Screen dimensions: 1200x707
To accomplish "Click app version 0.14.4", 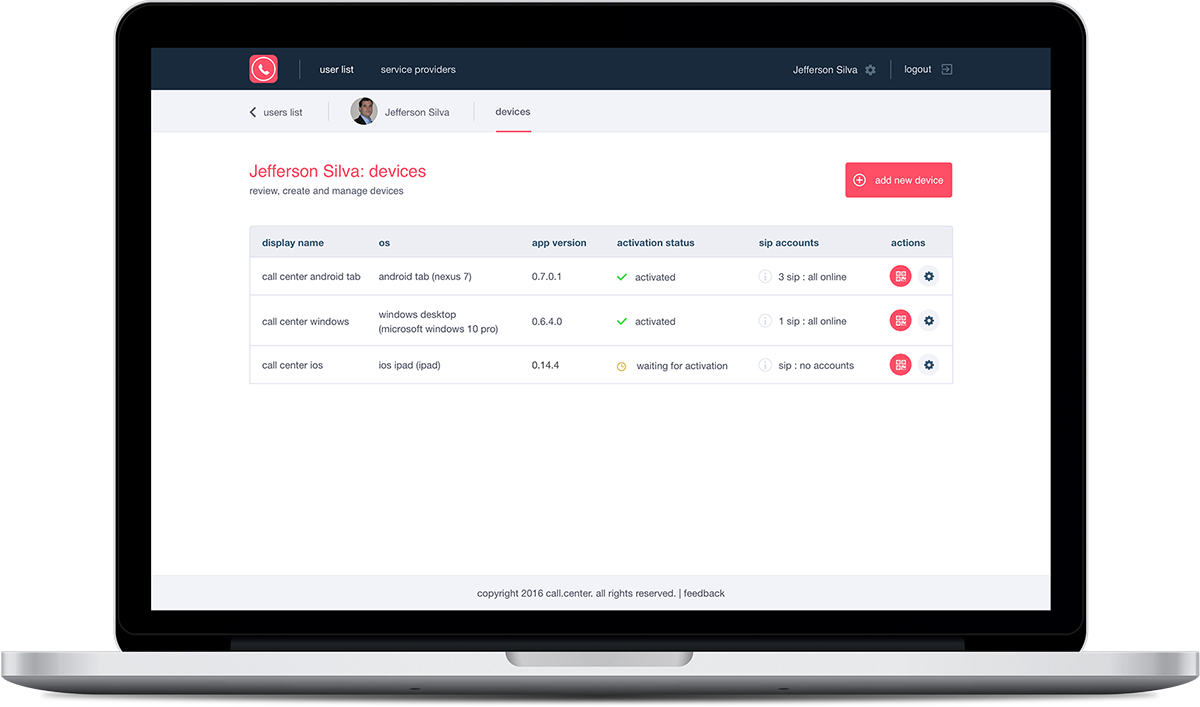I will 545,366.
